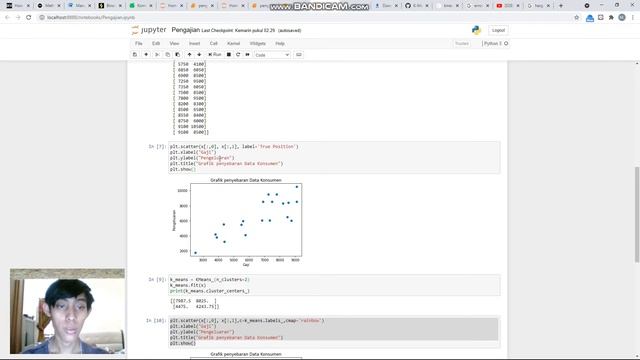Click the page vertical scrollbar thumb
Viewport: 640px width, 360px height.
[637, 215]
